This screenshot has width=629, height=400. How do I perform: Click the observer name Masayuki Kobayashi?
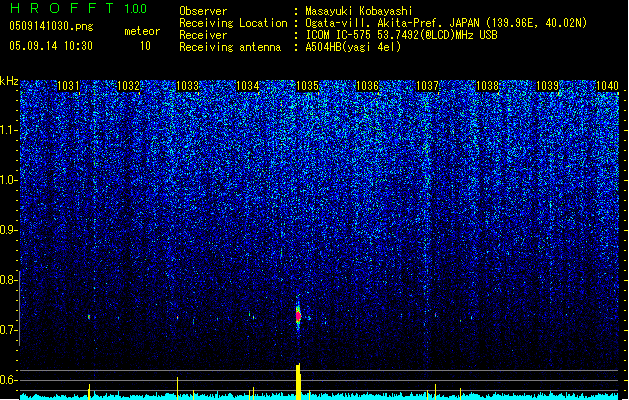[359, 11]
